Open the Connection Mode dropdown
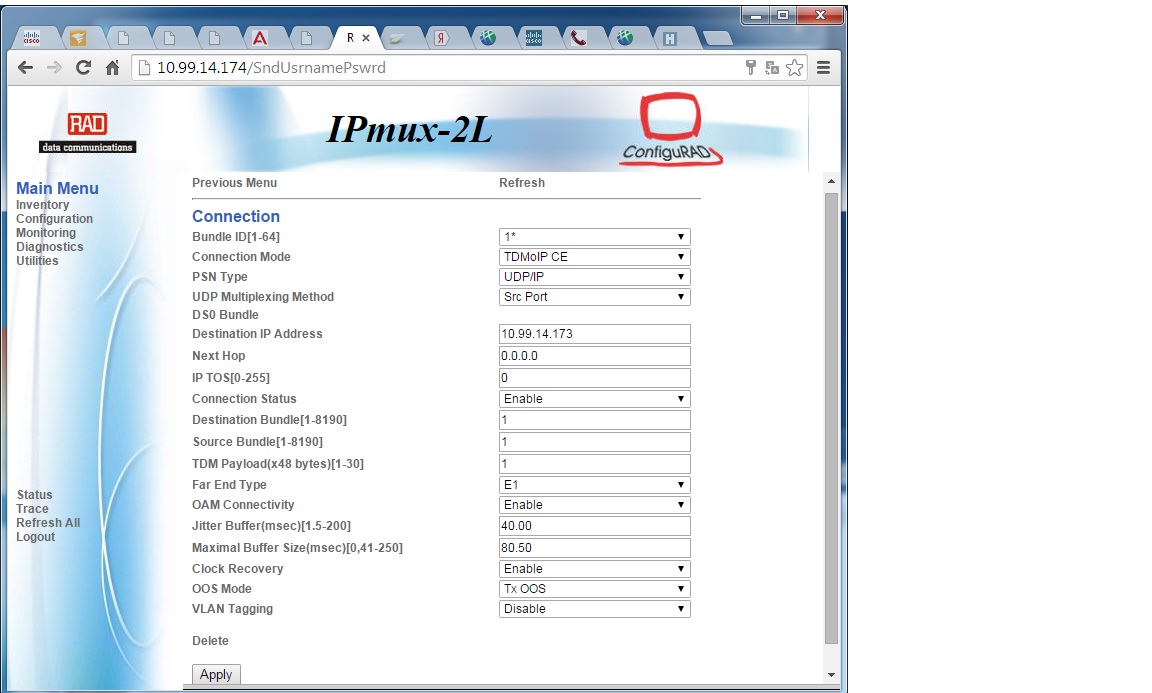 click(594, 256)
